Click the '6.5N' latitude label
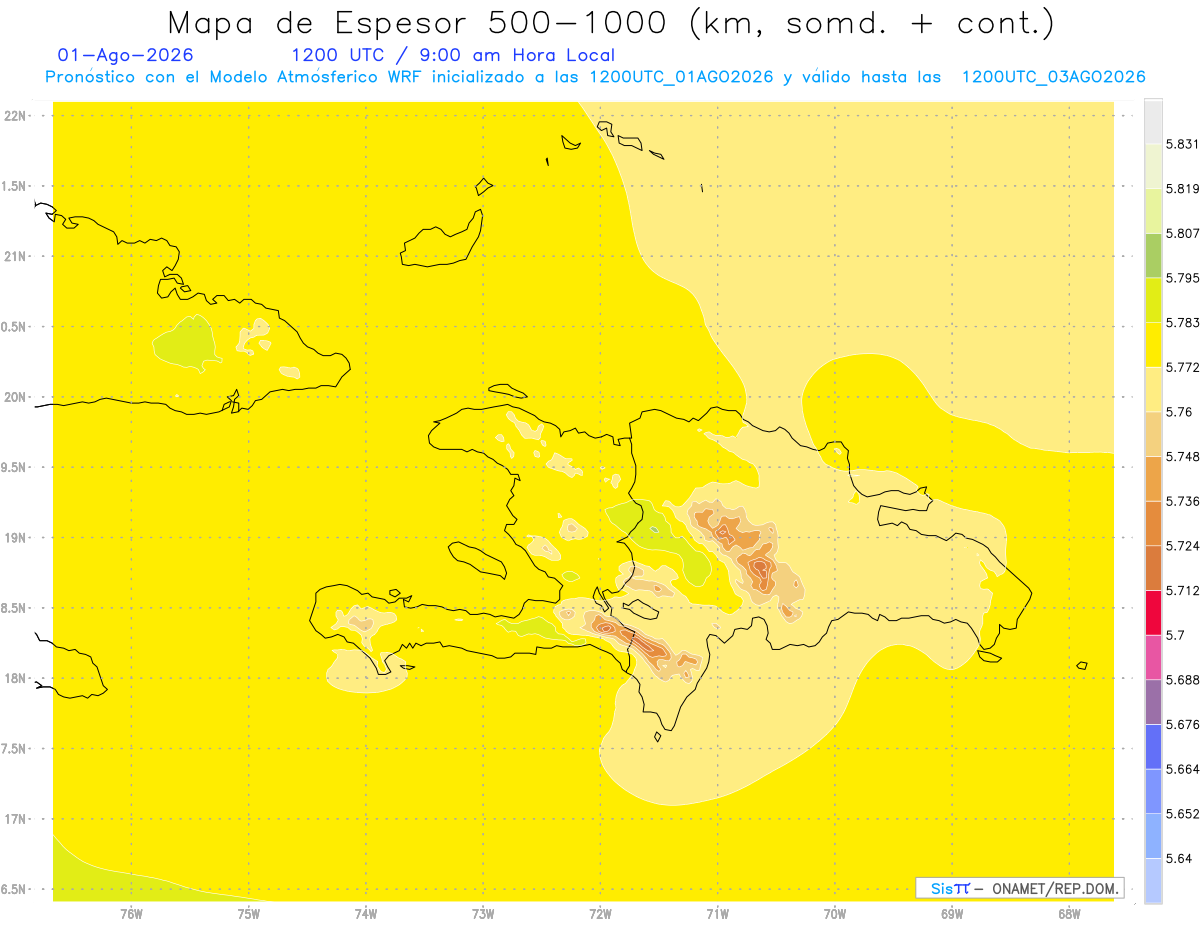This screenshot has height=927, width=1200. (x=15, y=889)
